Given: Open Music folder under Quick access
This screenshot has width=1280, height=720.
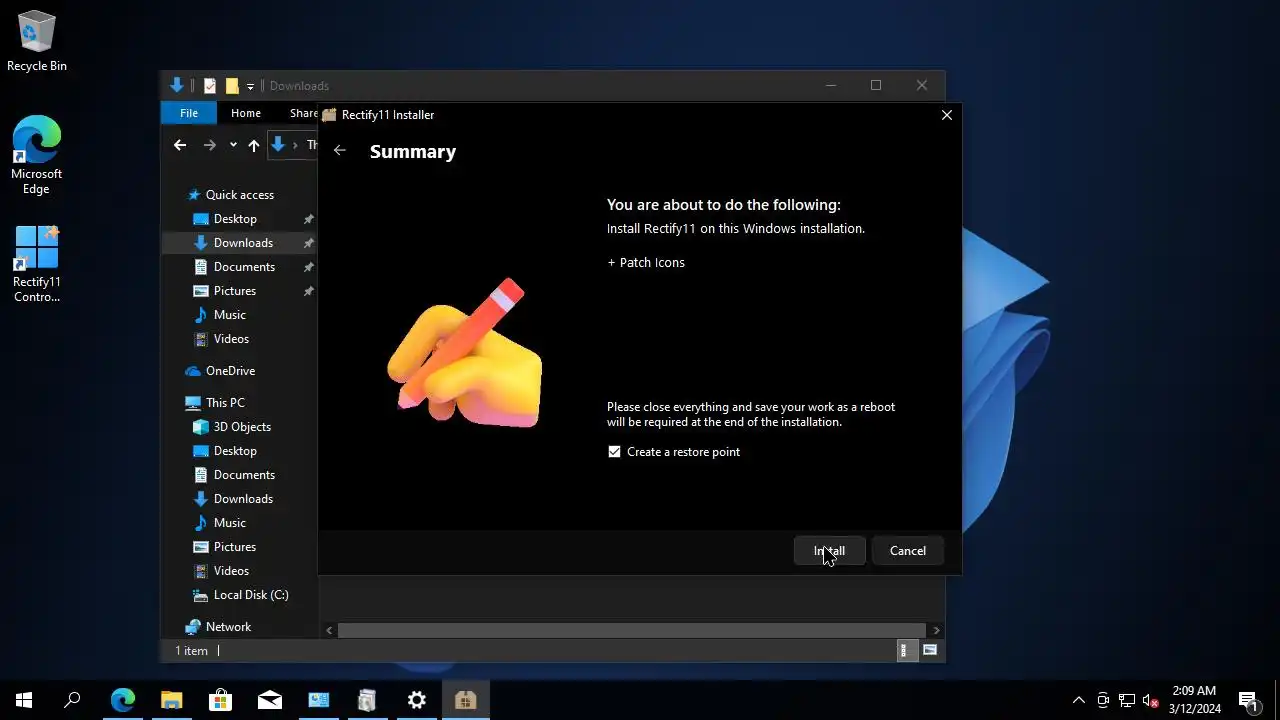Looking at the screenshot, I should [x=229, y=315].
